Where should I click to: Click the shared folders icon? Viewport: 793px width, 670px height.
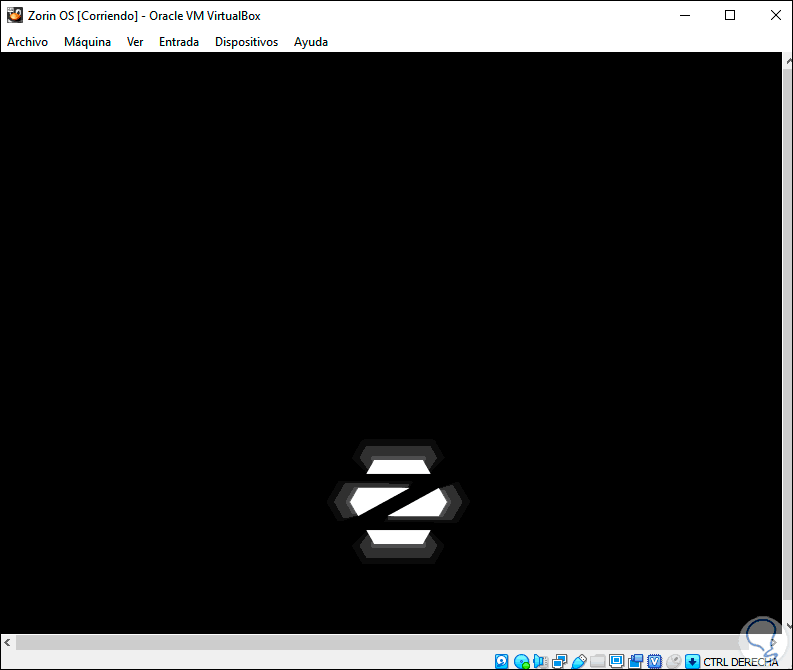coord(597,661)
